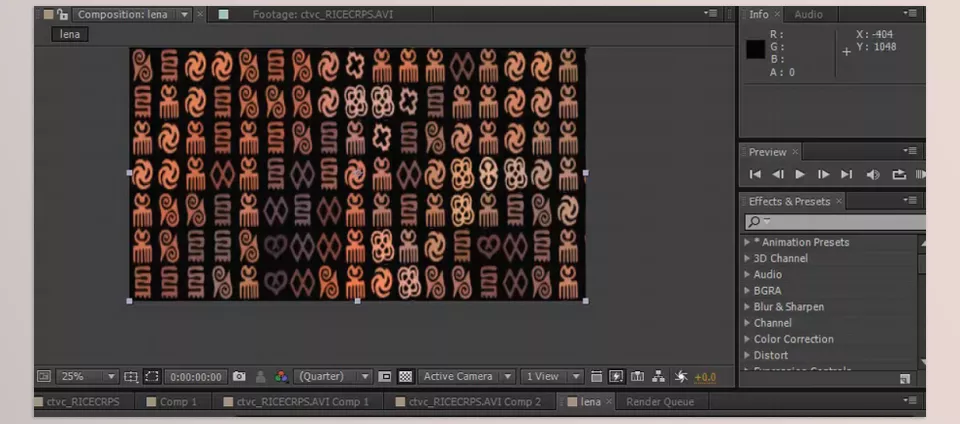
Task: Toggle the Region of Interest button
Action: pyautogui.click(x=384, y=377)
